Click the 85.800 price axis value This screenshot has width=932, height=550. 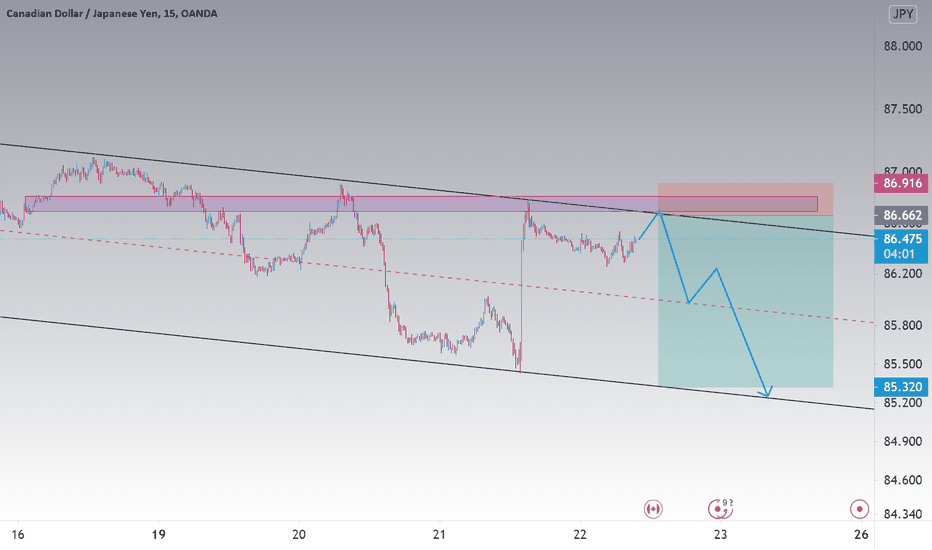(x=902, y=325)
